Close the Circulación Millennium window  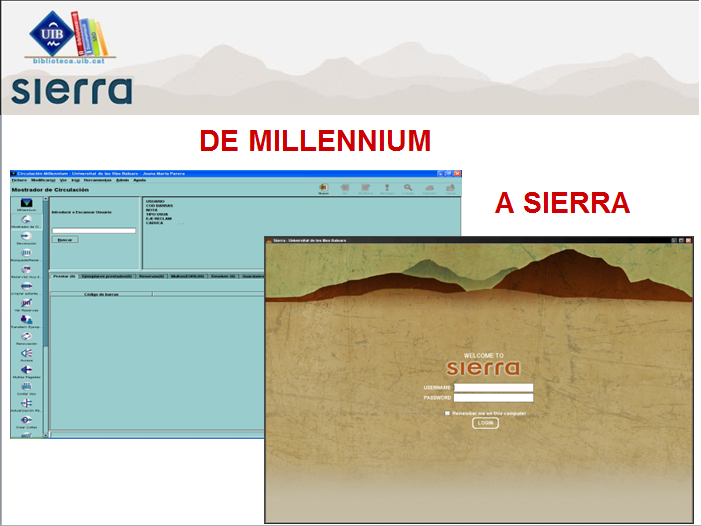coord(457,173)
